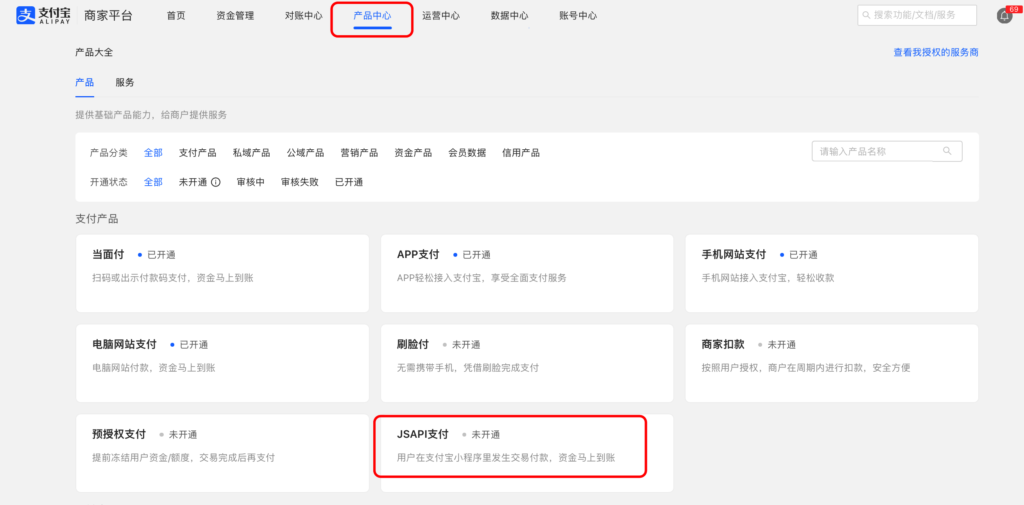This screenshot has width=1024, height=505.
Task: Filter by 支付产品 category
Action: pos(197,153)
